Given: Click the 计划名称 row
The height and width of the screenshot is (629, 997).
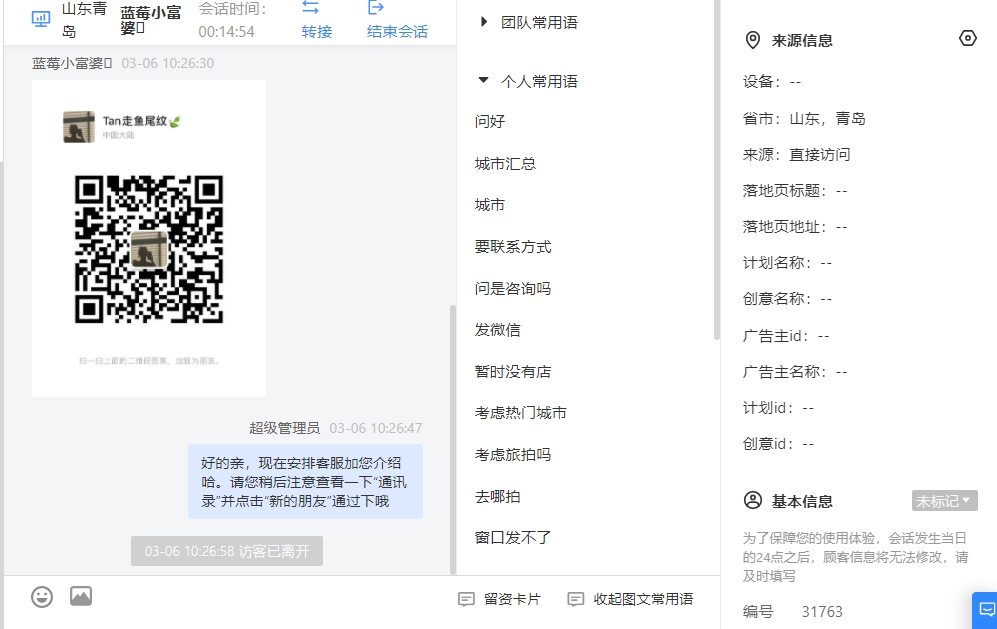Looking at the screenshot, I should [787, 263].
